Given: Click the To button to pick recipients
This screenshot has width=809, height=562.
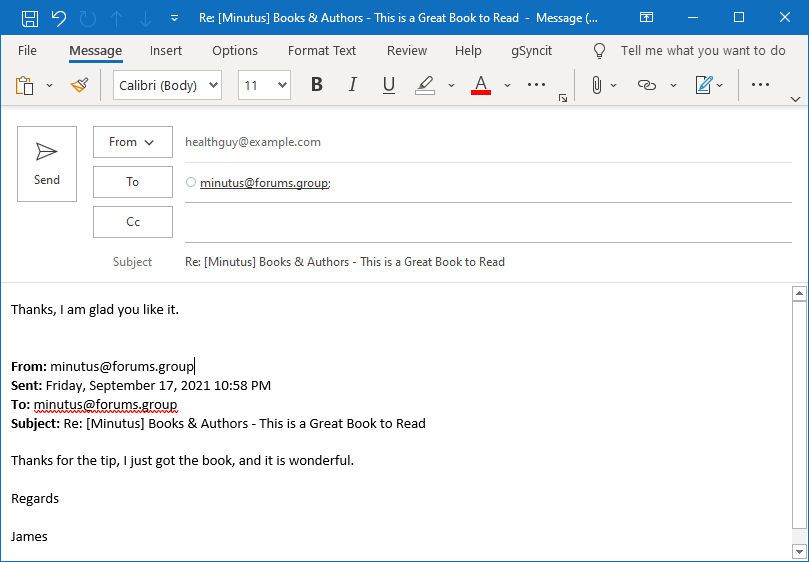Looking at the screenshot, I should [133, 182].
